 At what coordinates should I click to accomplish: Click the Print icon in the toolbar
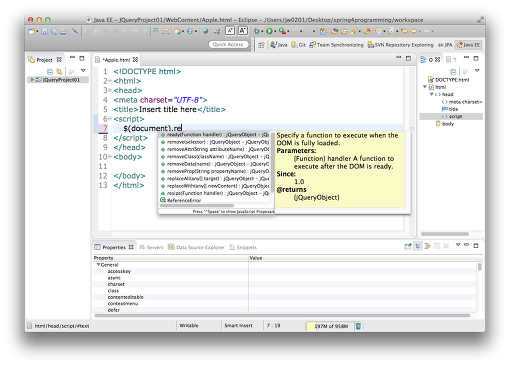tap(63, 31)
